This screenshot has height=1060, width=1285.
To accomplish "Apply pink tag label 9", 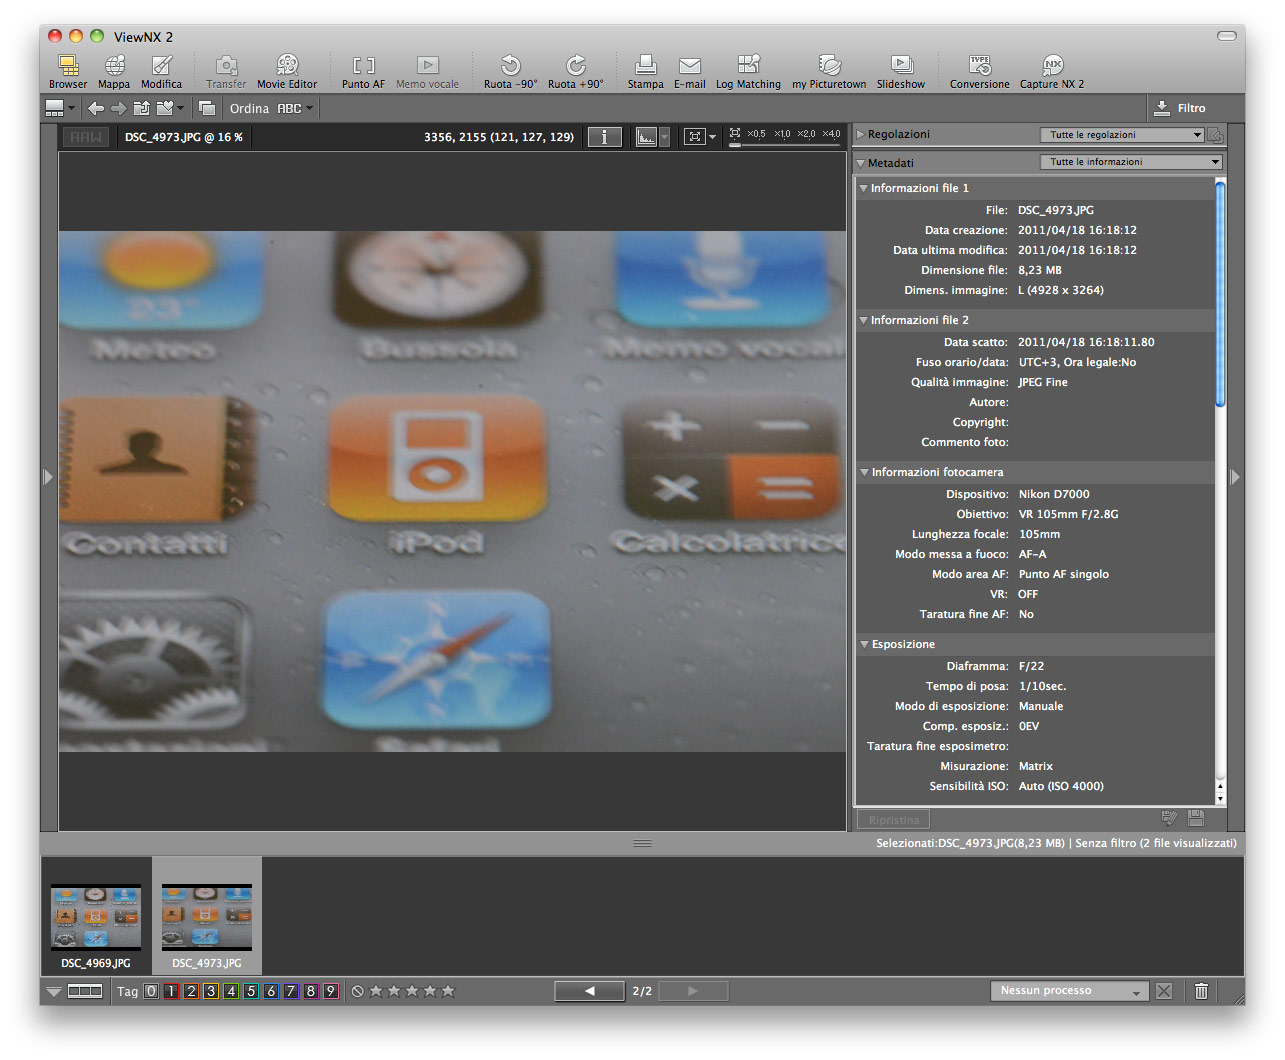I will point(331,991).
